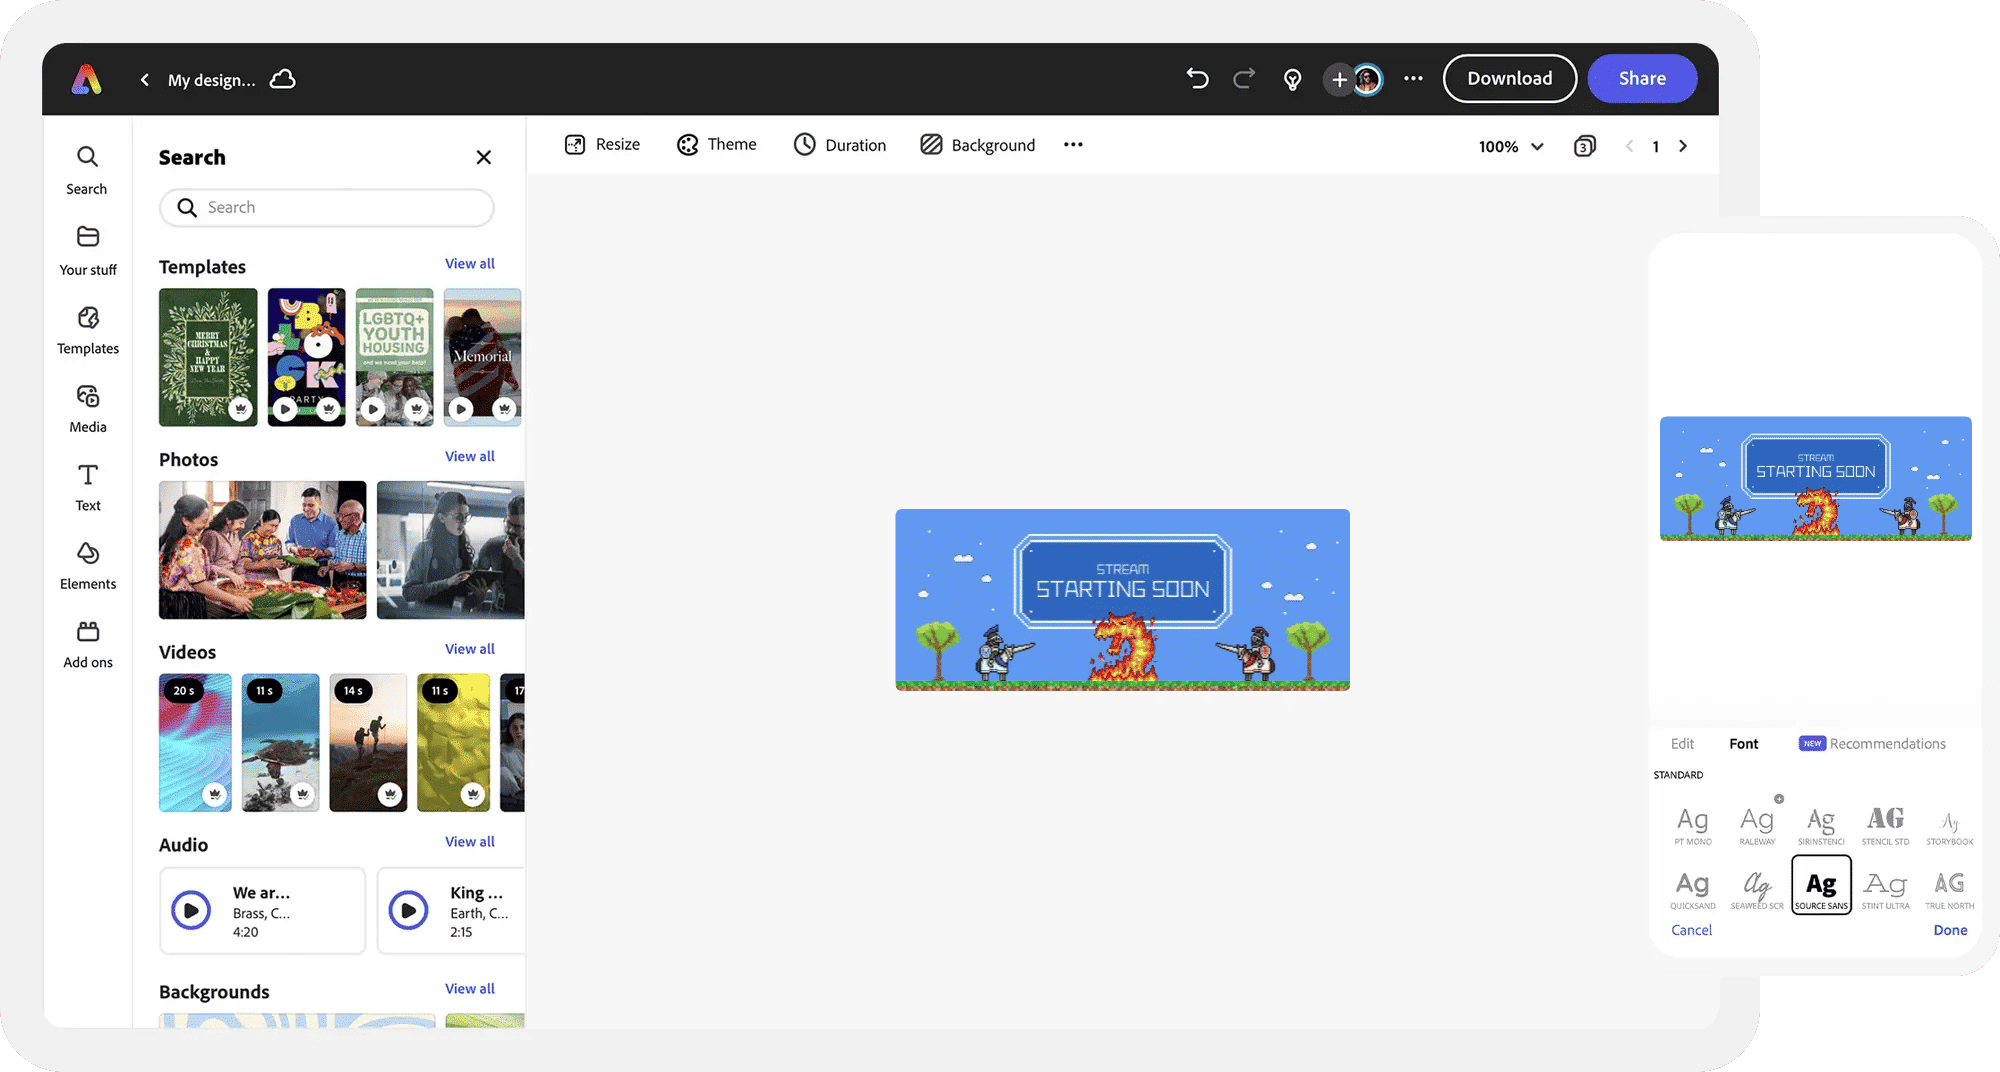
Task: Open the Media panel
Action: [x=87, y=410]
